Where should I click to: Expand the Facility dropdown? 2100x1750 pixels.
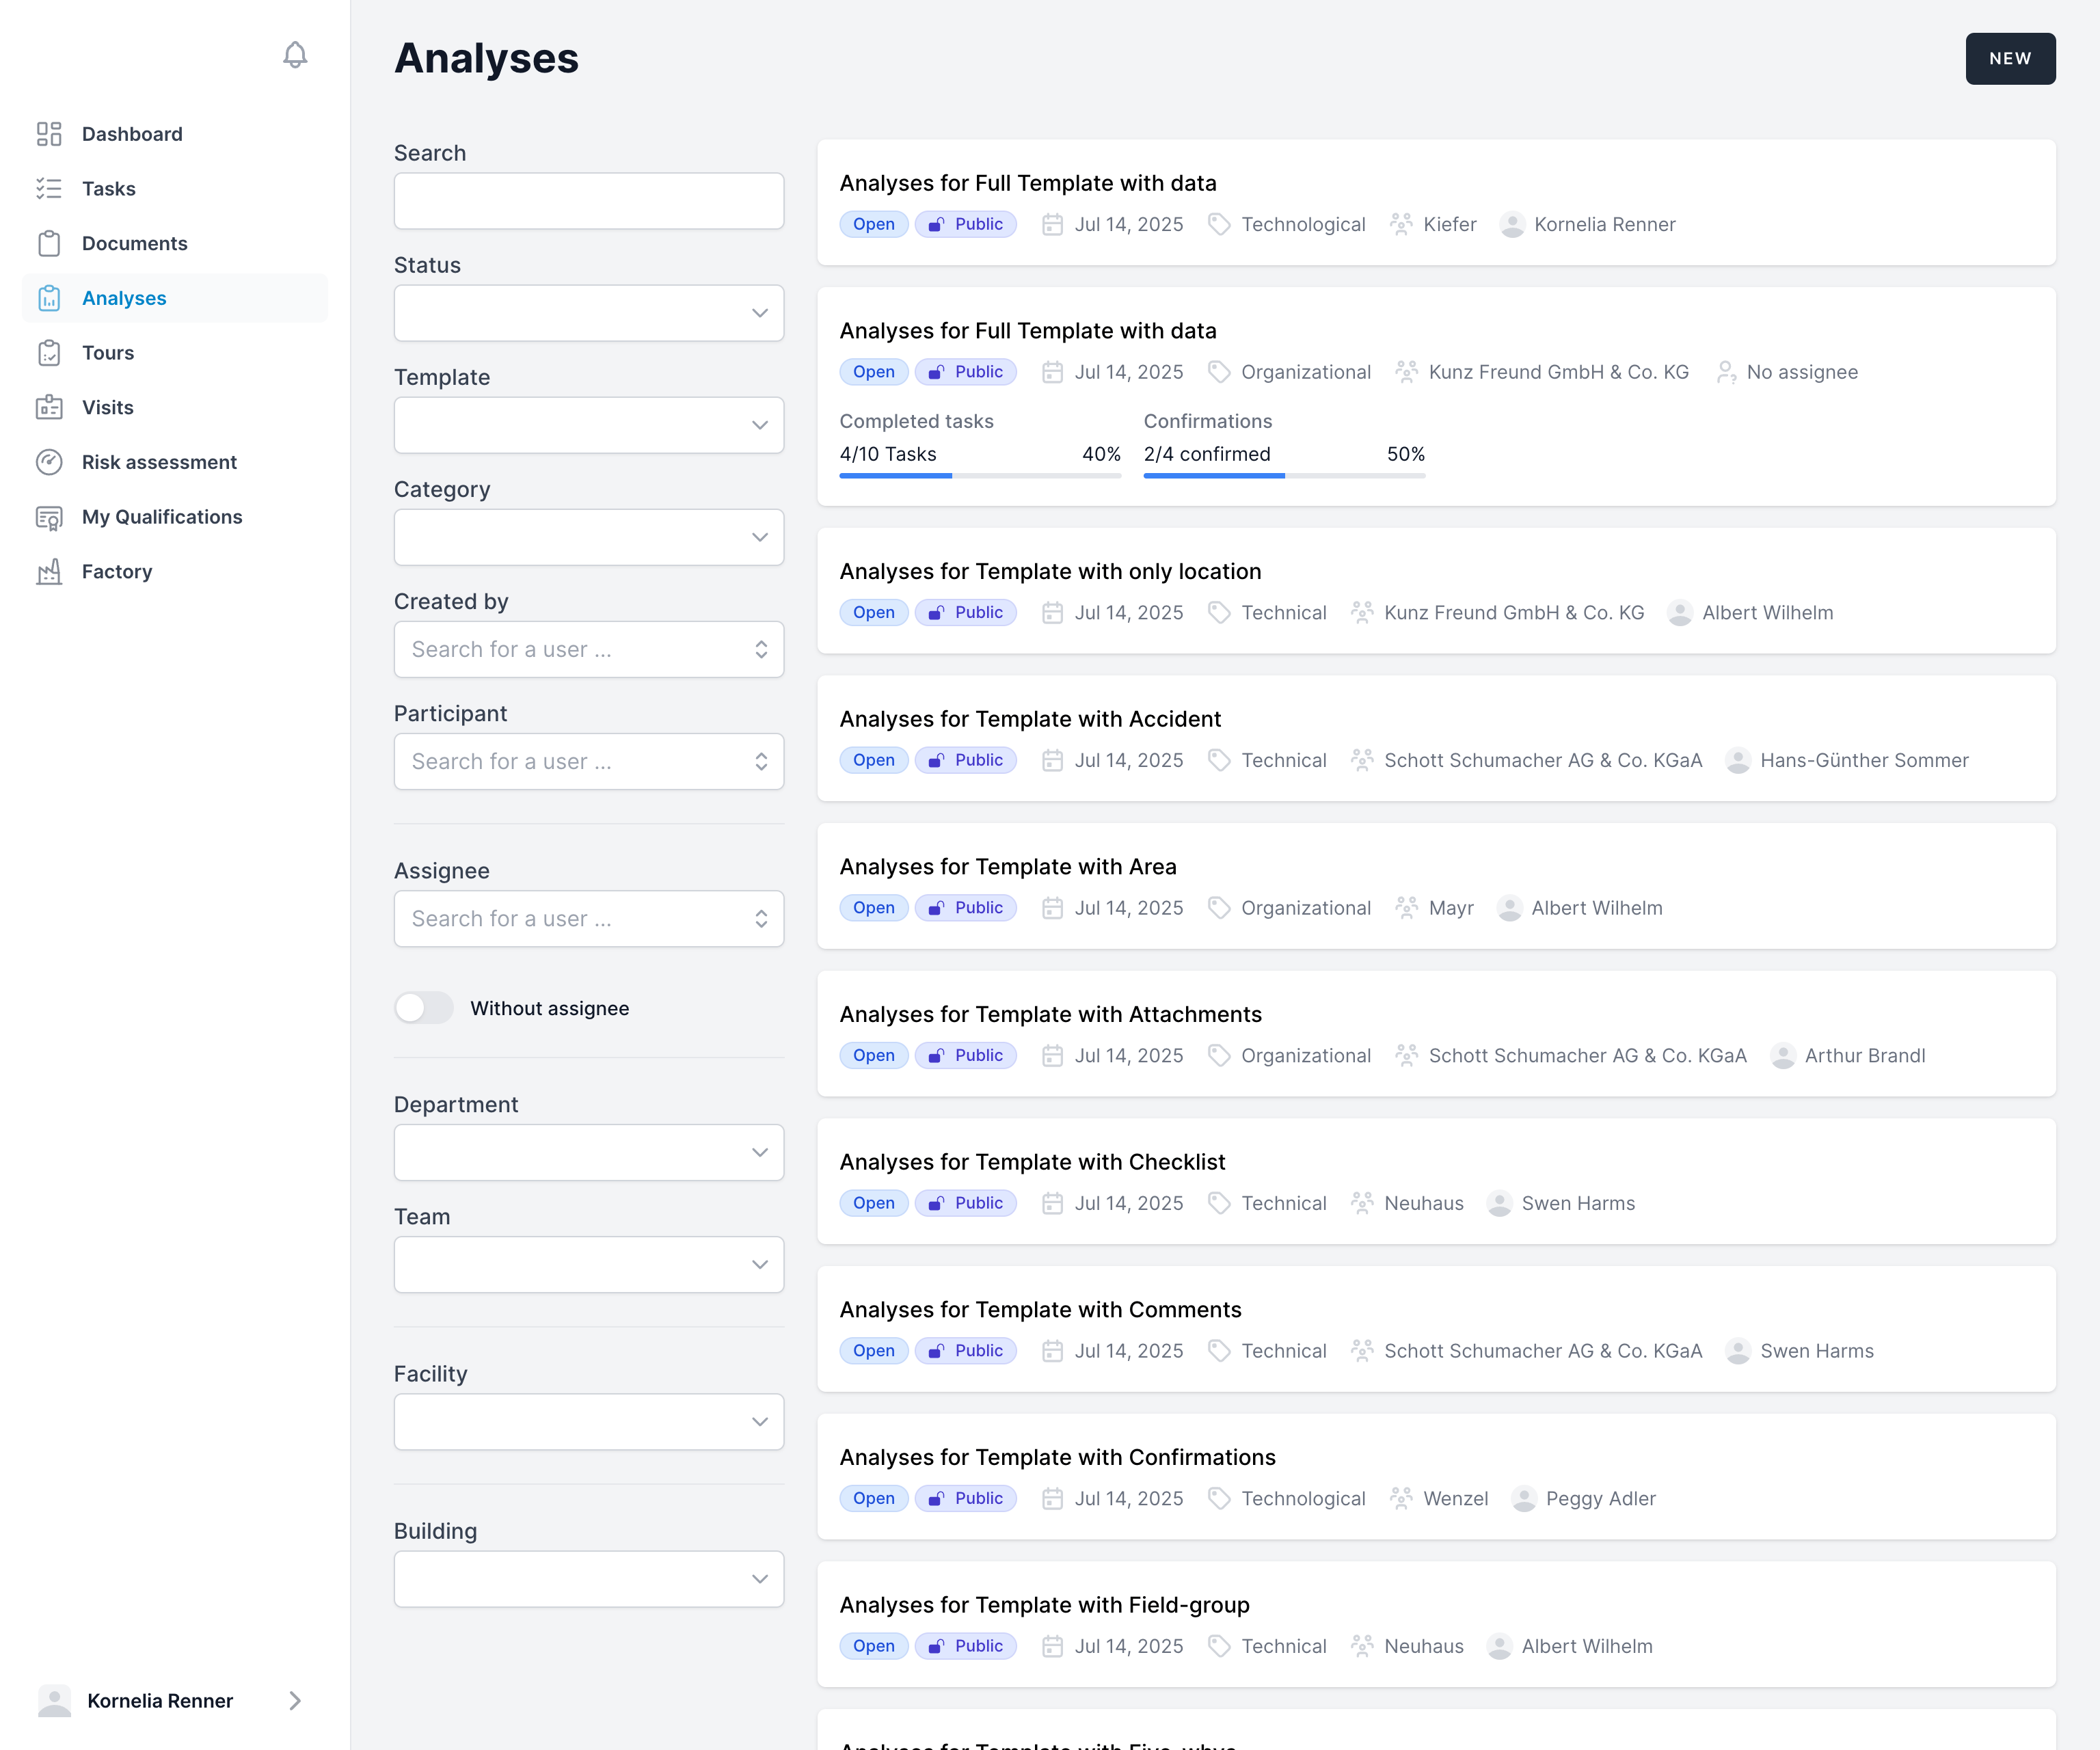pos(589,1422)
